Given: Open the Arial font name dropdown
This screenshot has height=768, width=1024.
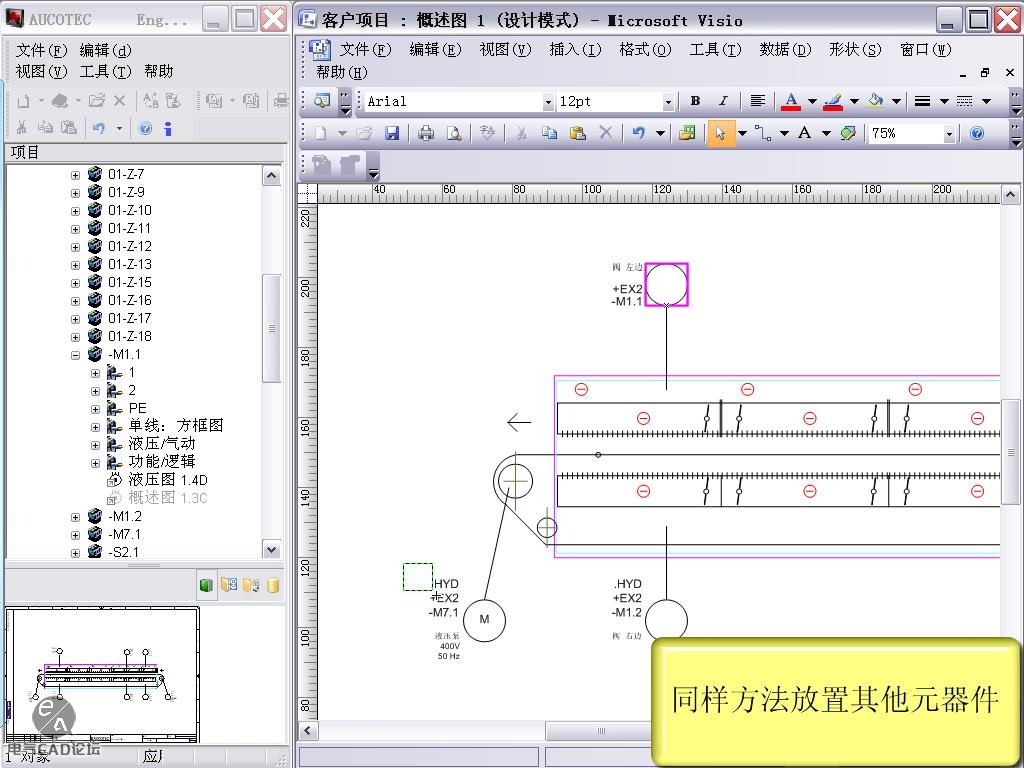Looking at the screenshot, I should (548, 101).
